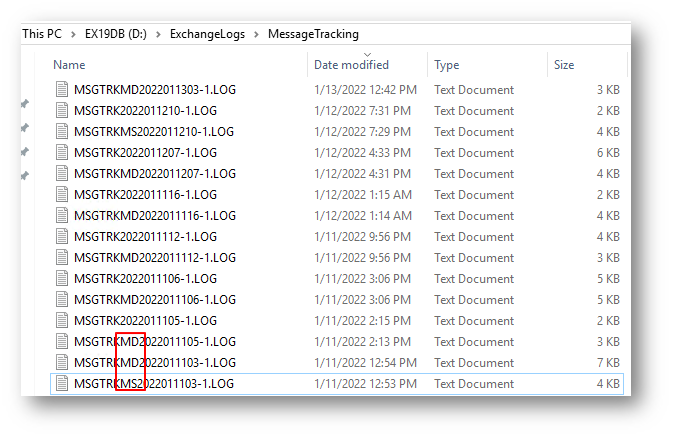Click the file icon for MSGTRK2022011116-1.LOG

coord(62,195)
